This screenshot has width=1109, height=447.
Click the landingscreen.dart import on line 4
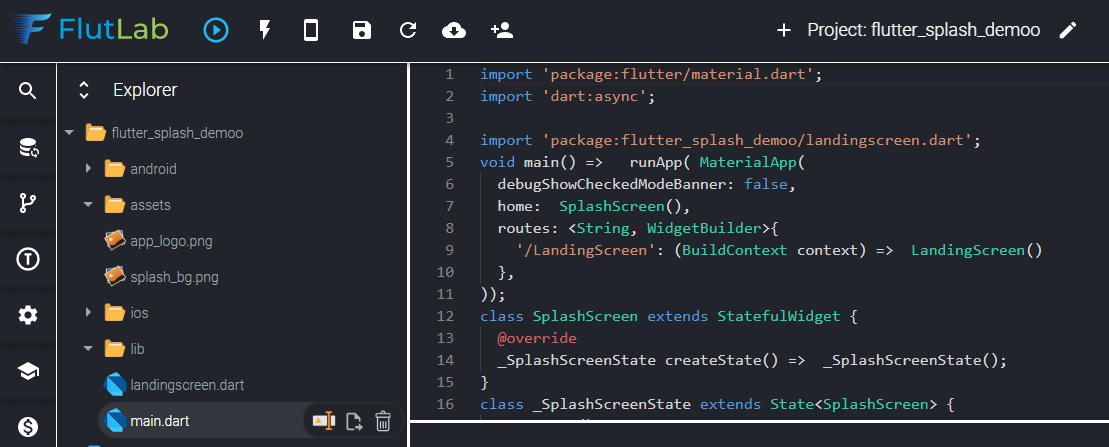(x=756, y=140)
